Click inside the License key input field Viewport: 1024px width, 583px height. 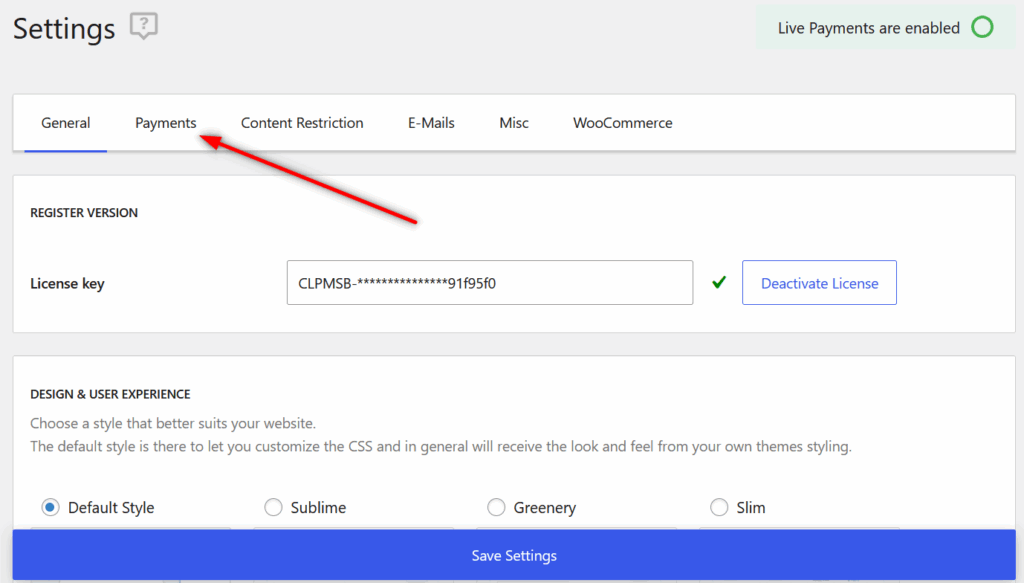point(490,282)
